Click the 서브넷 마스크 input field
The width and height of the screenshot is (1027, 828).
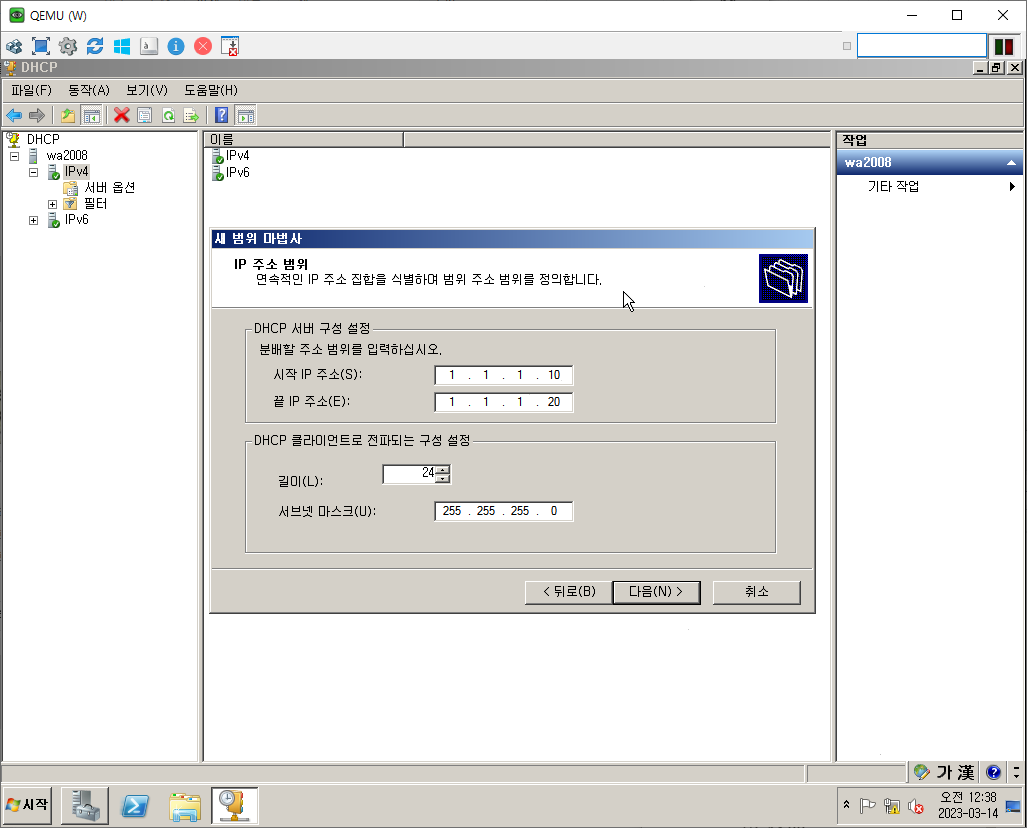[504, 512]
